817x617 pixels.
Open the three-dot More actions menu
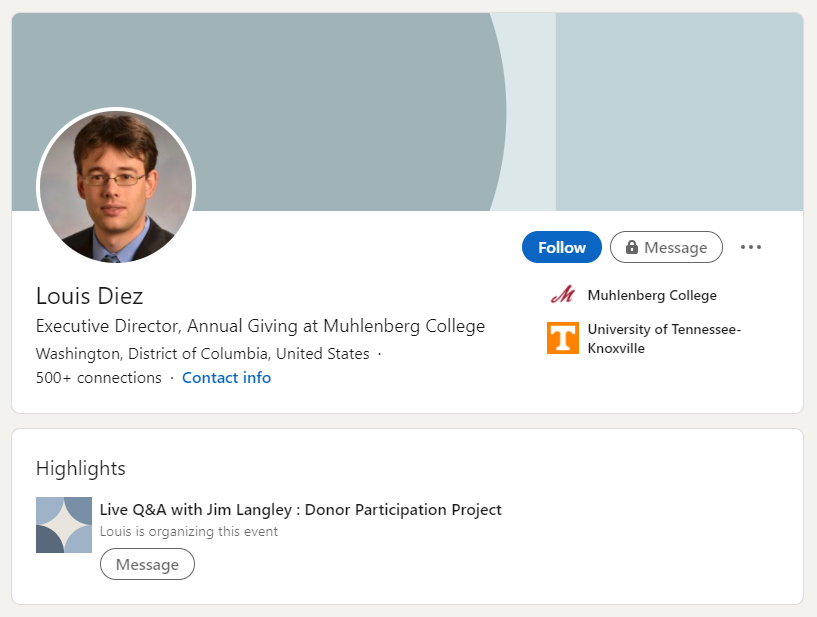tap(751, 247)
